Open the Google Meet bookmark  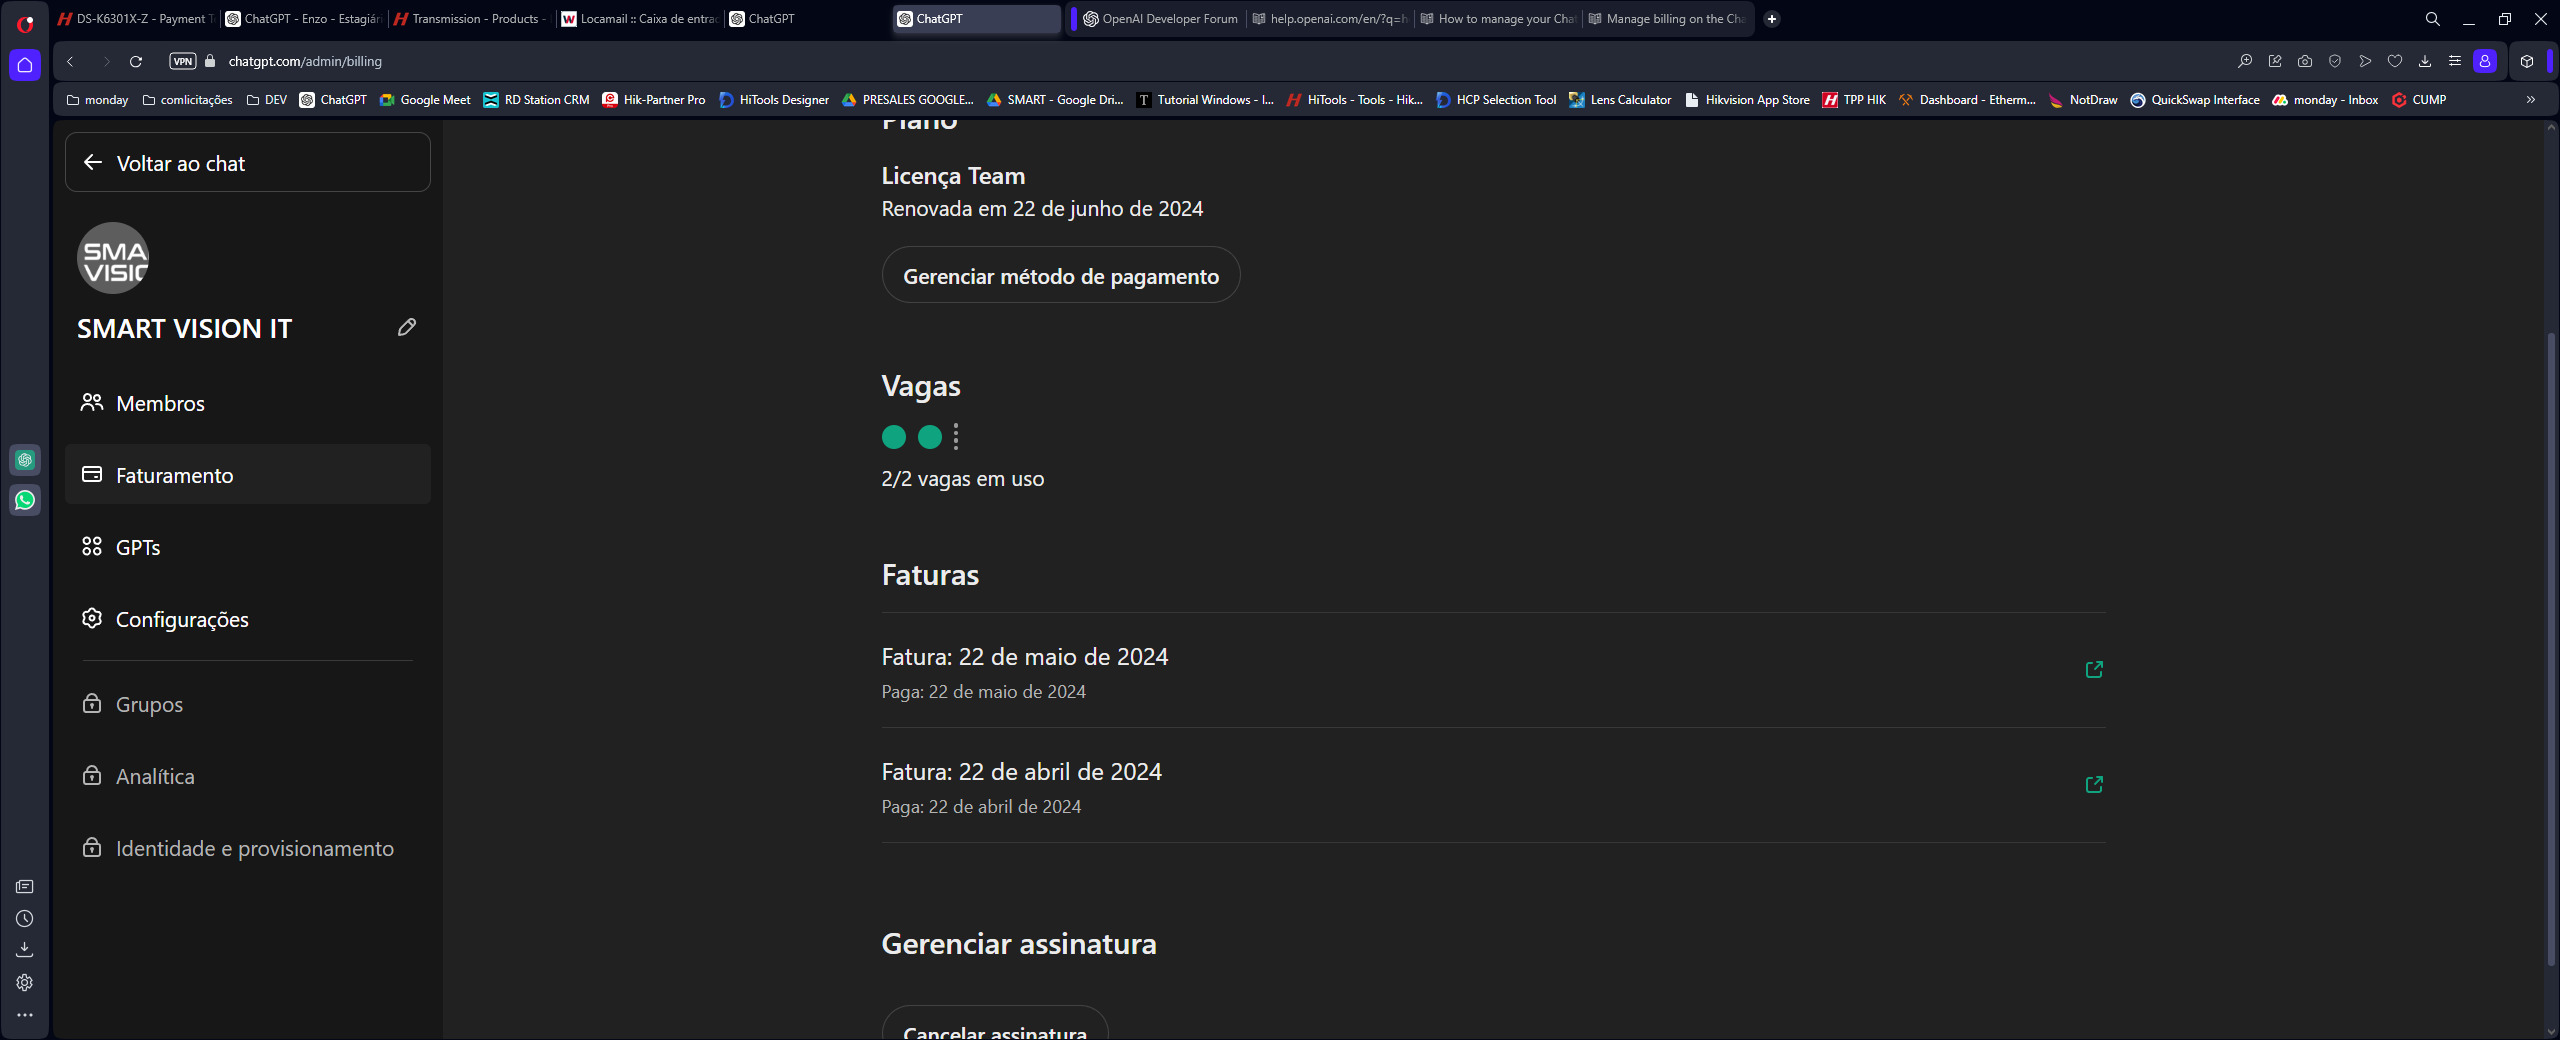[425, 100]
